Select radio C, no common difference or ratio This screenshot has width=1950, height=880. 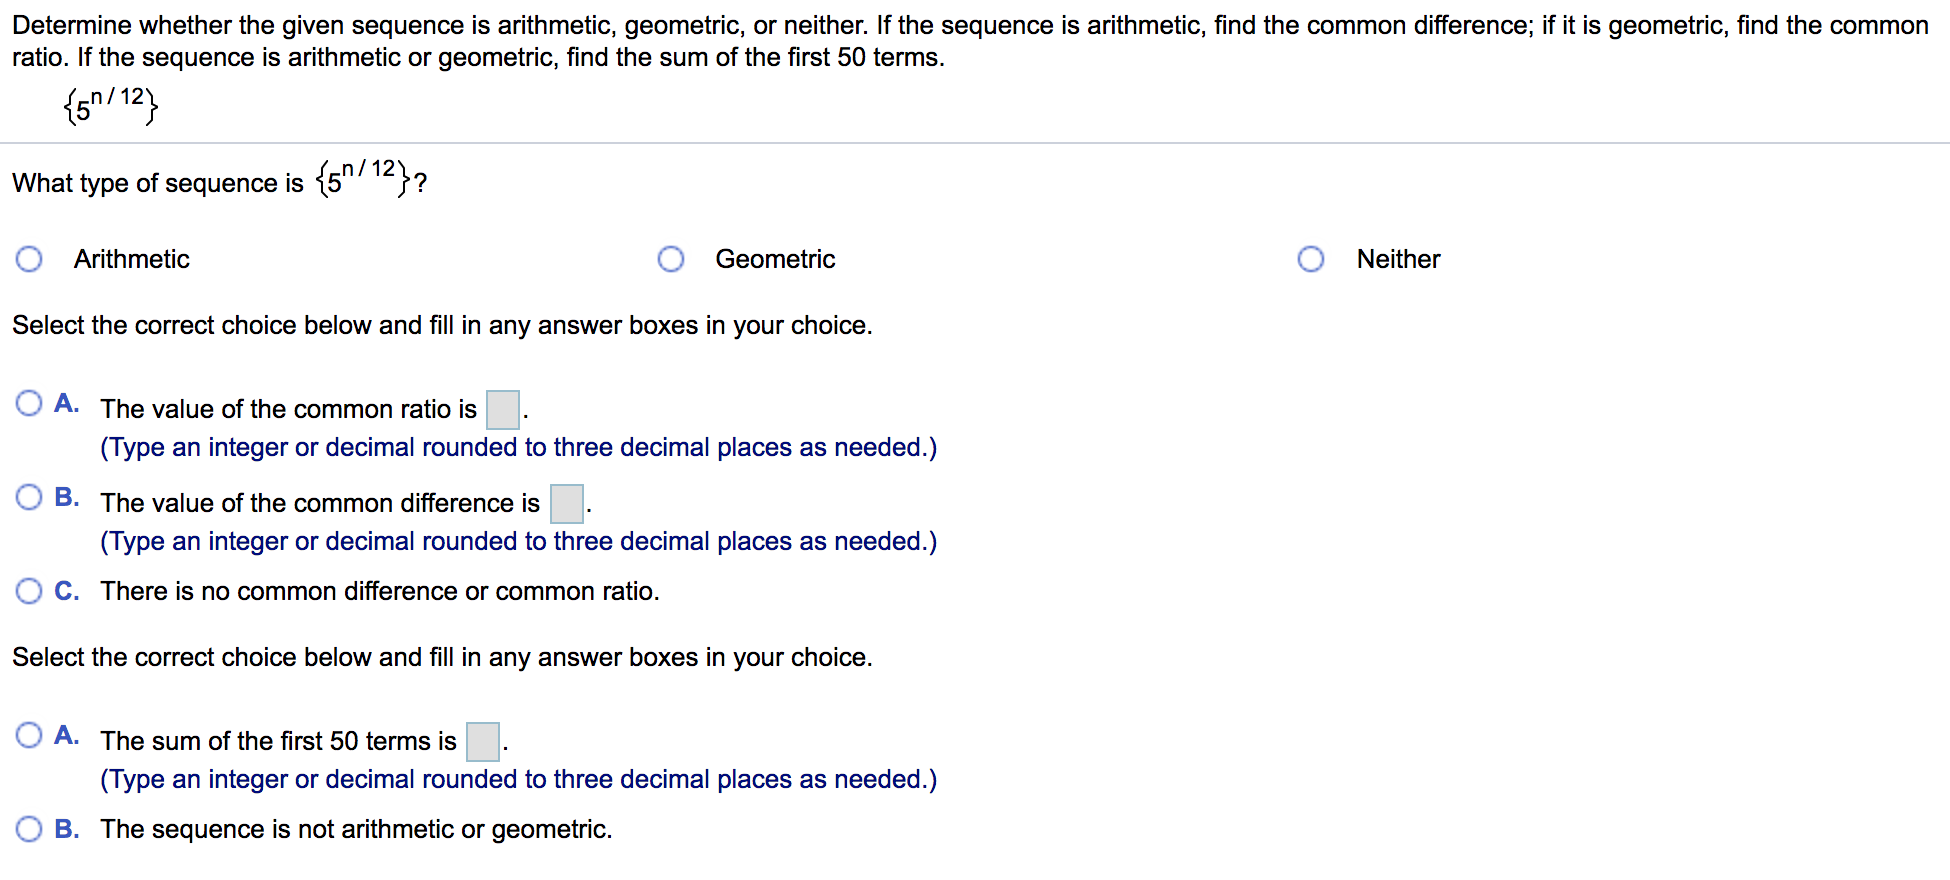pyautogui.click(x=29, y=591)
